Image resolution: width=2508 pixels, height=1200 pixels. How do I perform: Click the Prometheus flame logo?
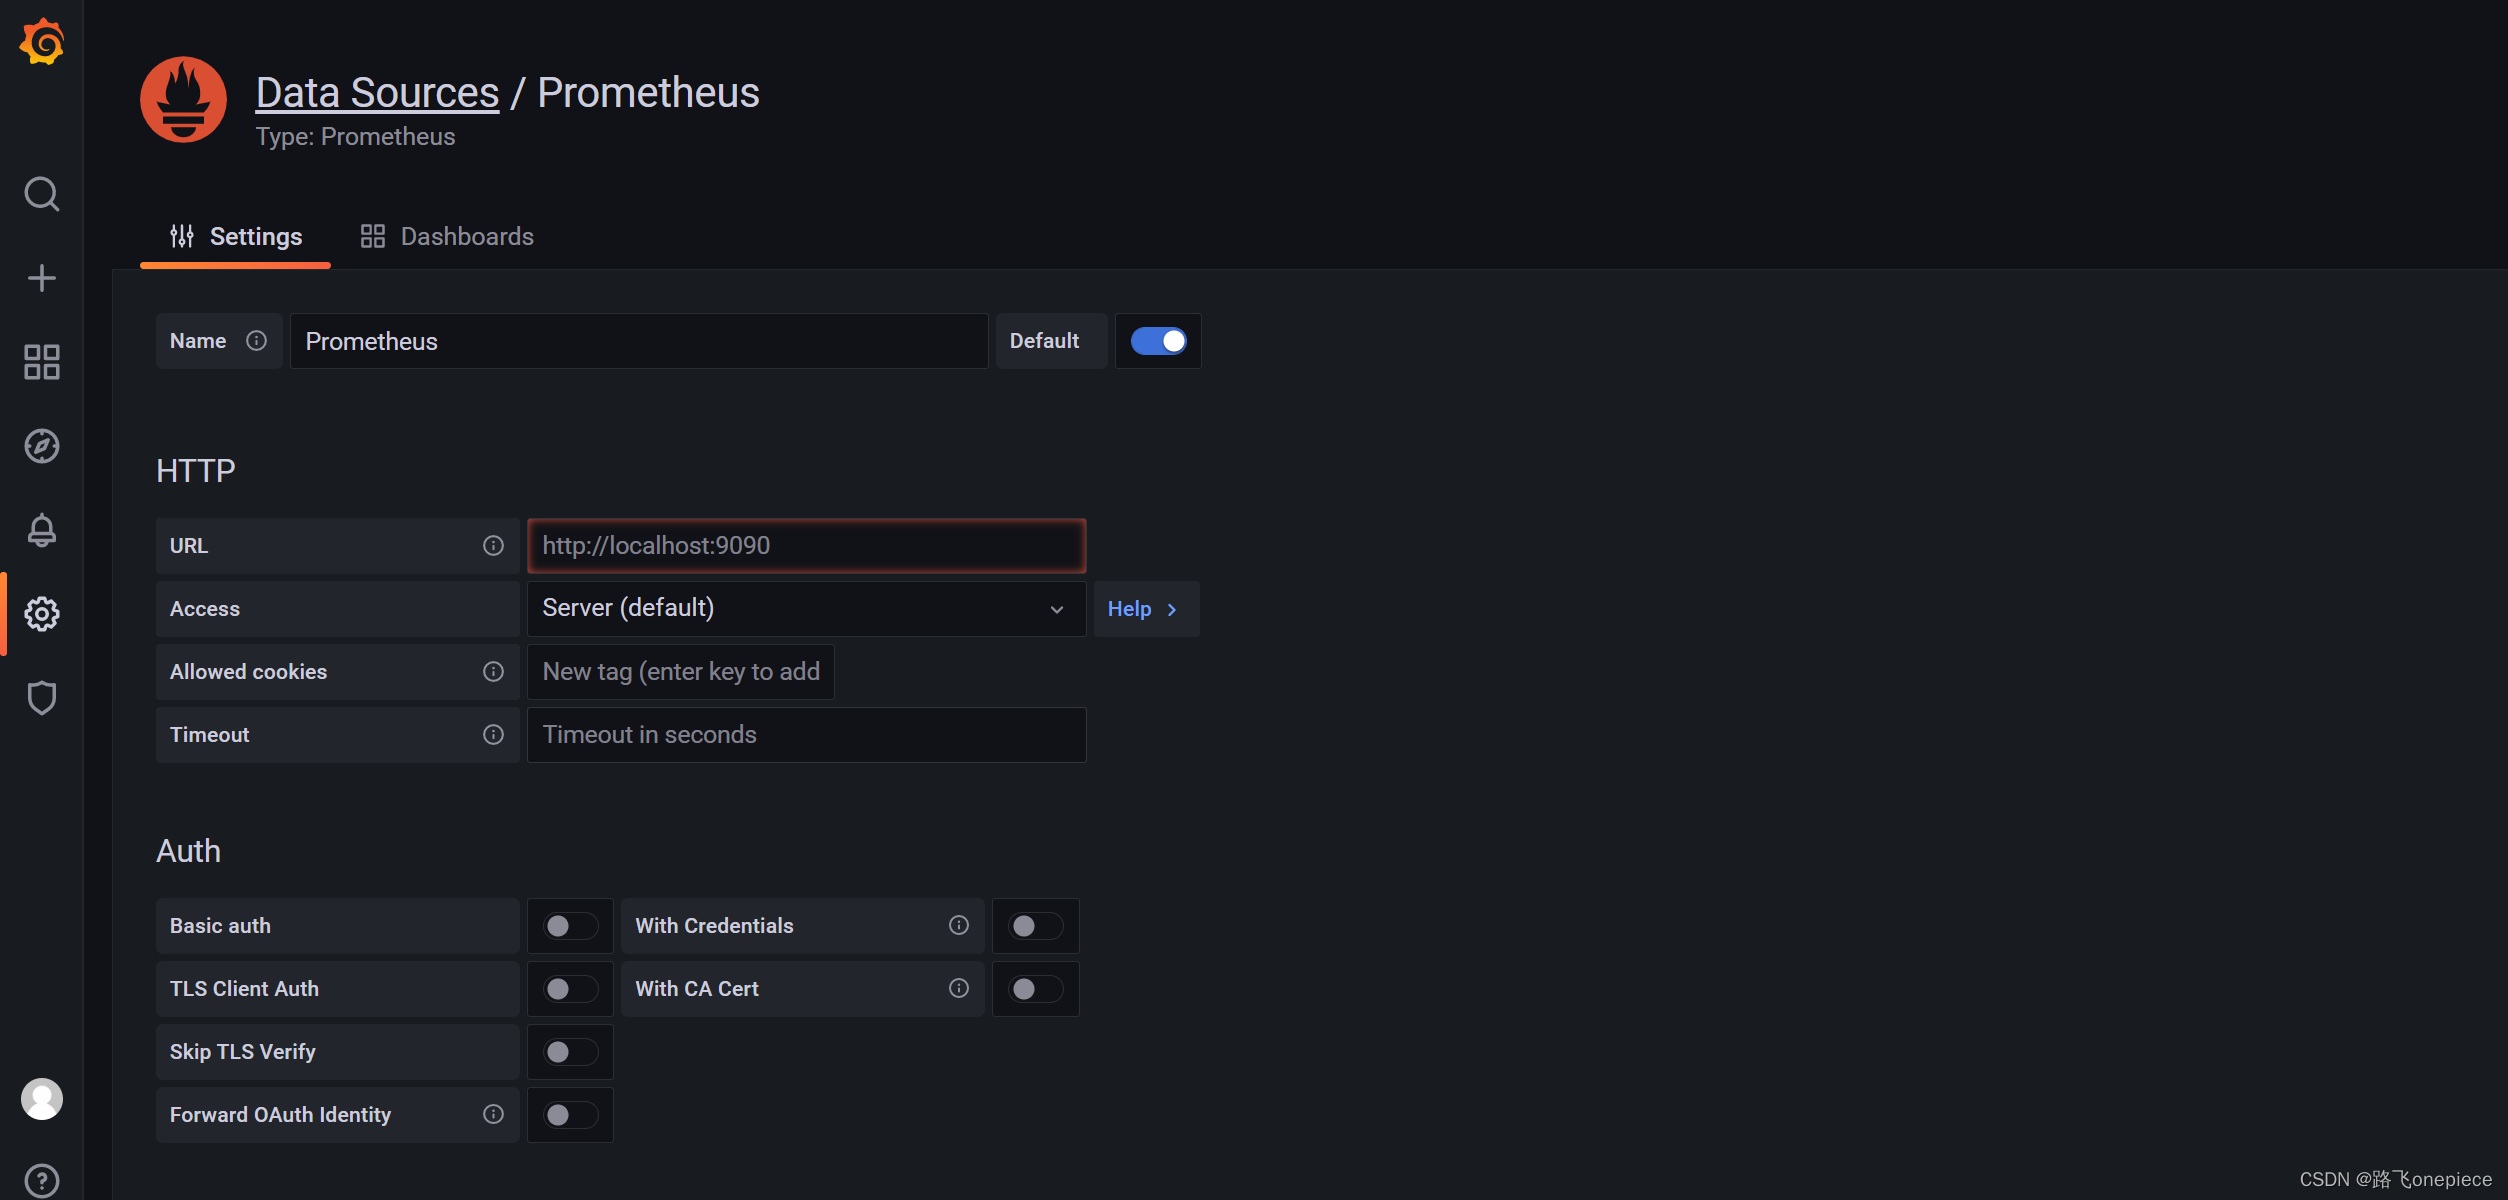[183, 99]
